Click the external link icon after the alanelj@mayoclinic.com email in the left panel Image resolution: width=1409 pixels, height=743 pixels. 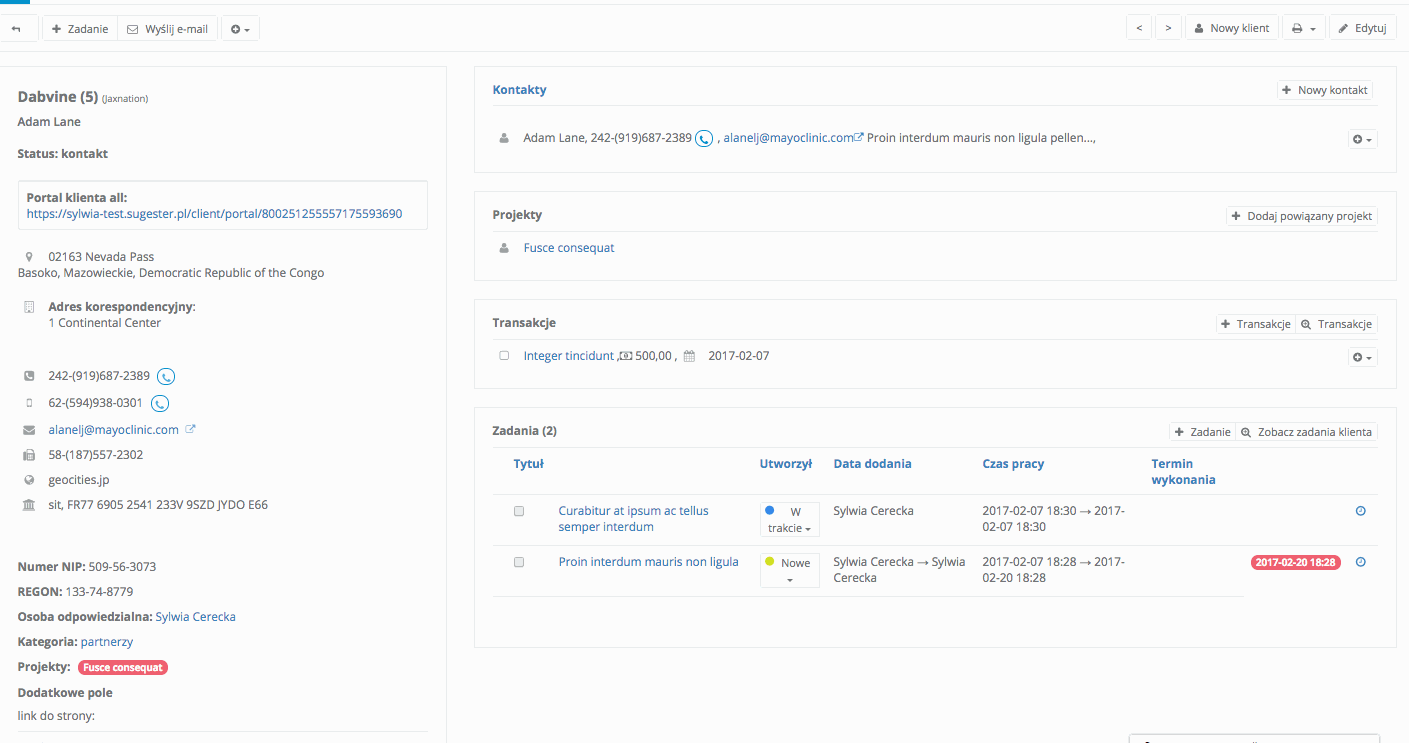tap(191, 430)
